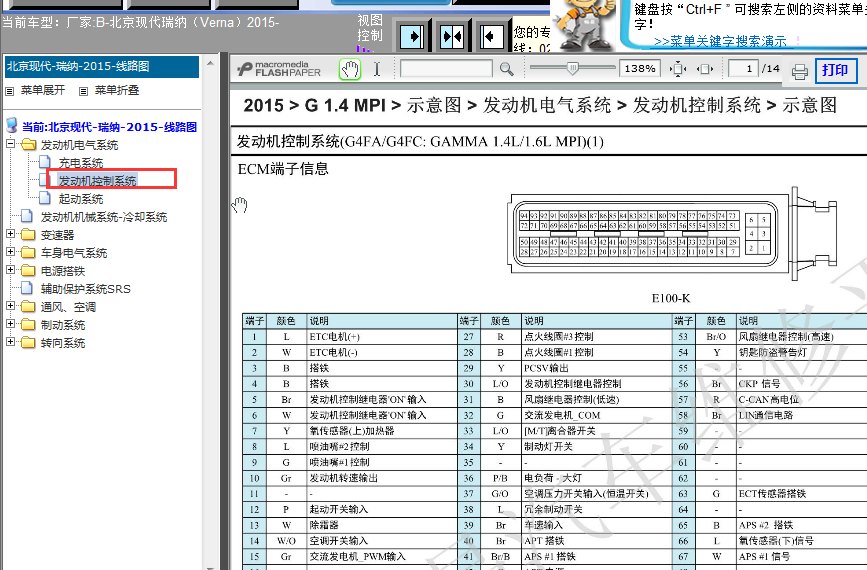Click table cell '交流发电机_COM'

(596, 415)
